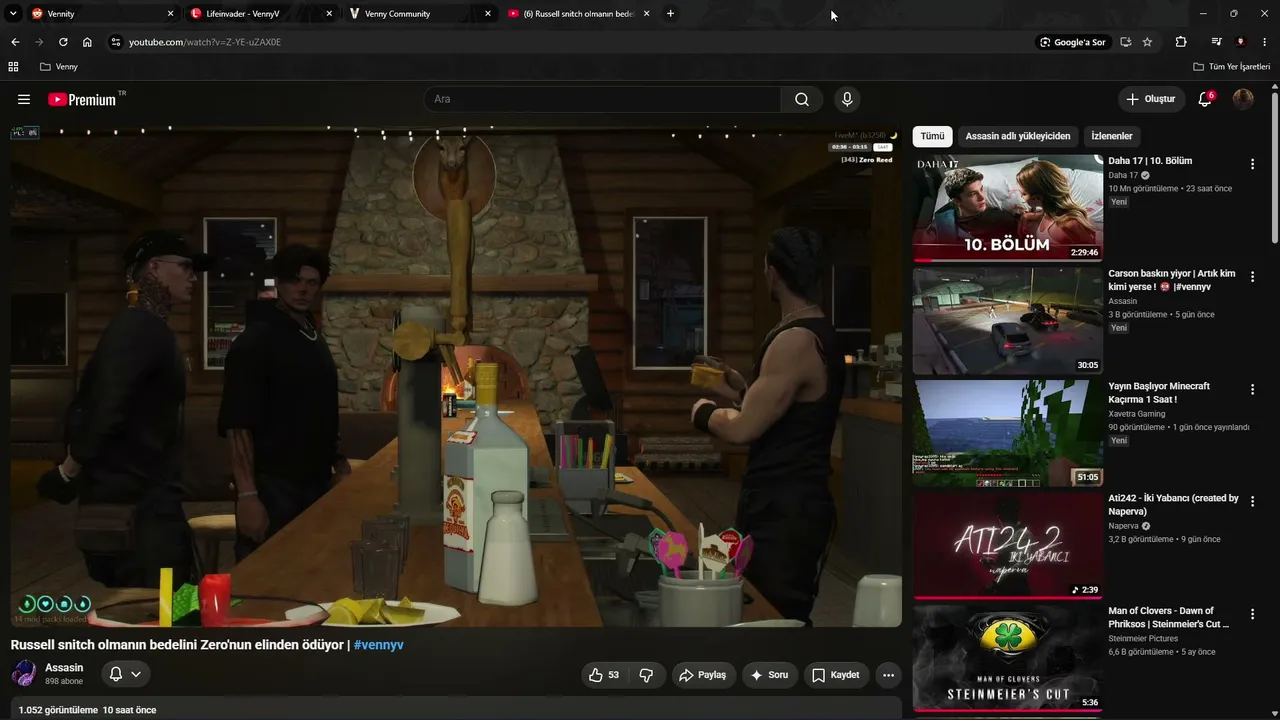Open Assasin channel avatar
This screenshot has height=720, width=1280.
(x=24, y=674)
